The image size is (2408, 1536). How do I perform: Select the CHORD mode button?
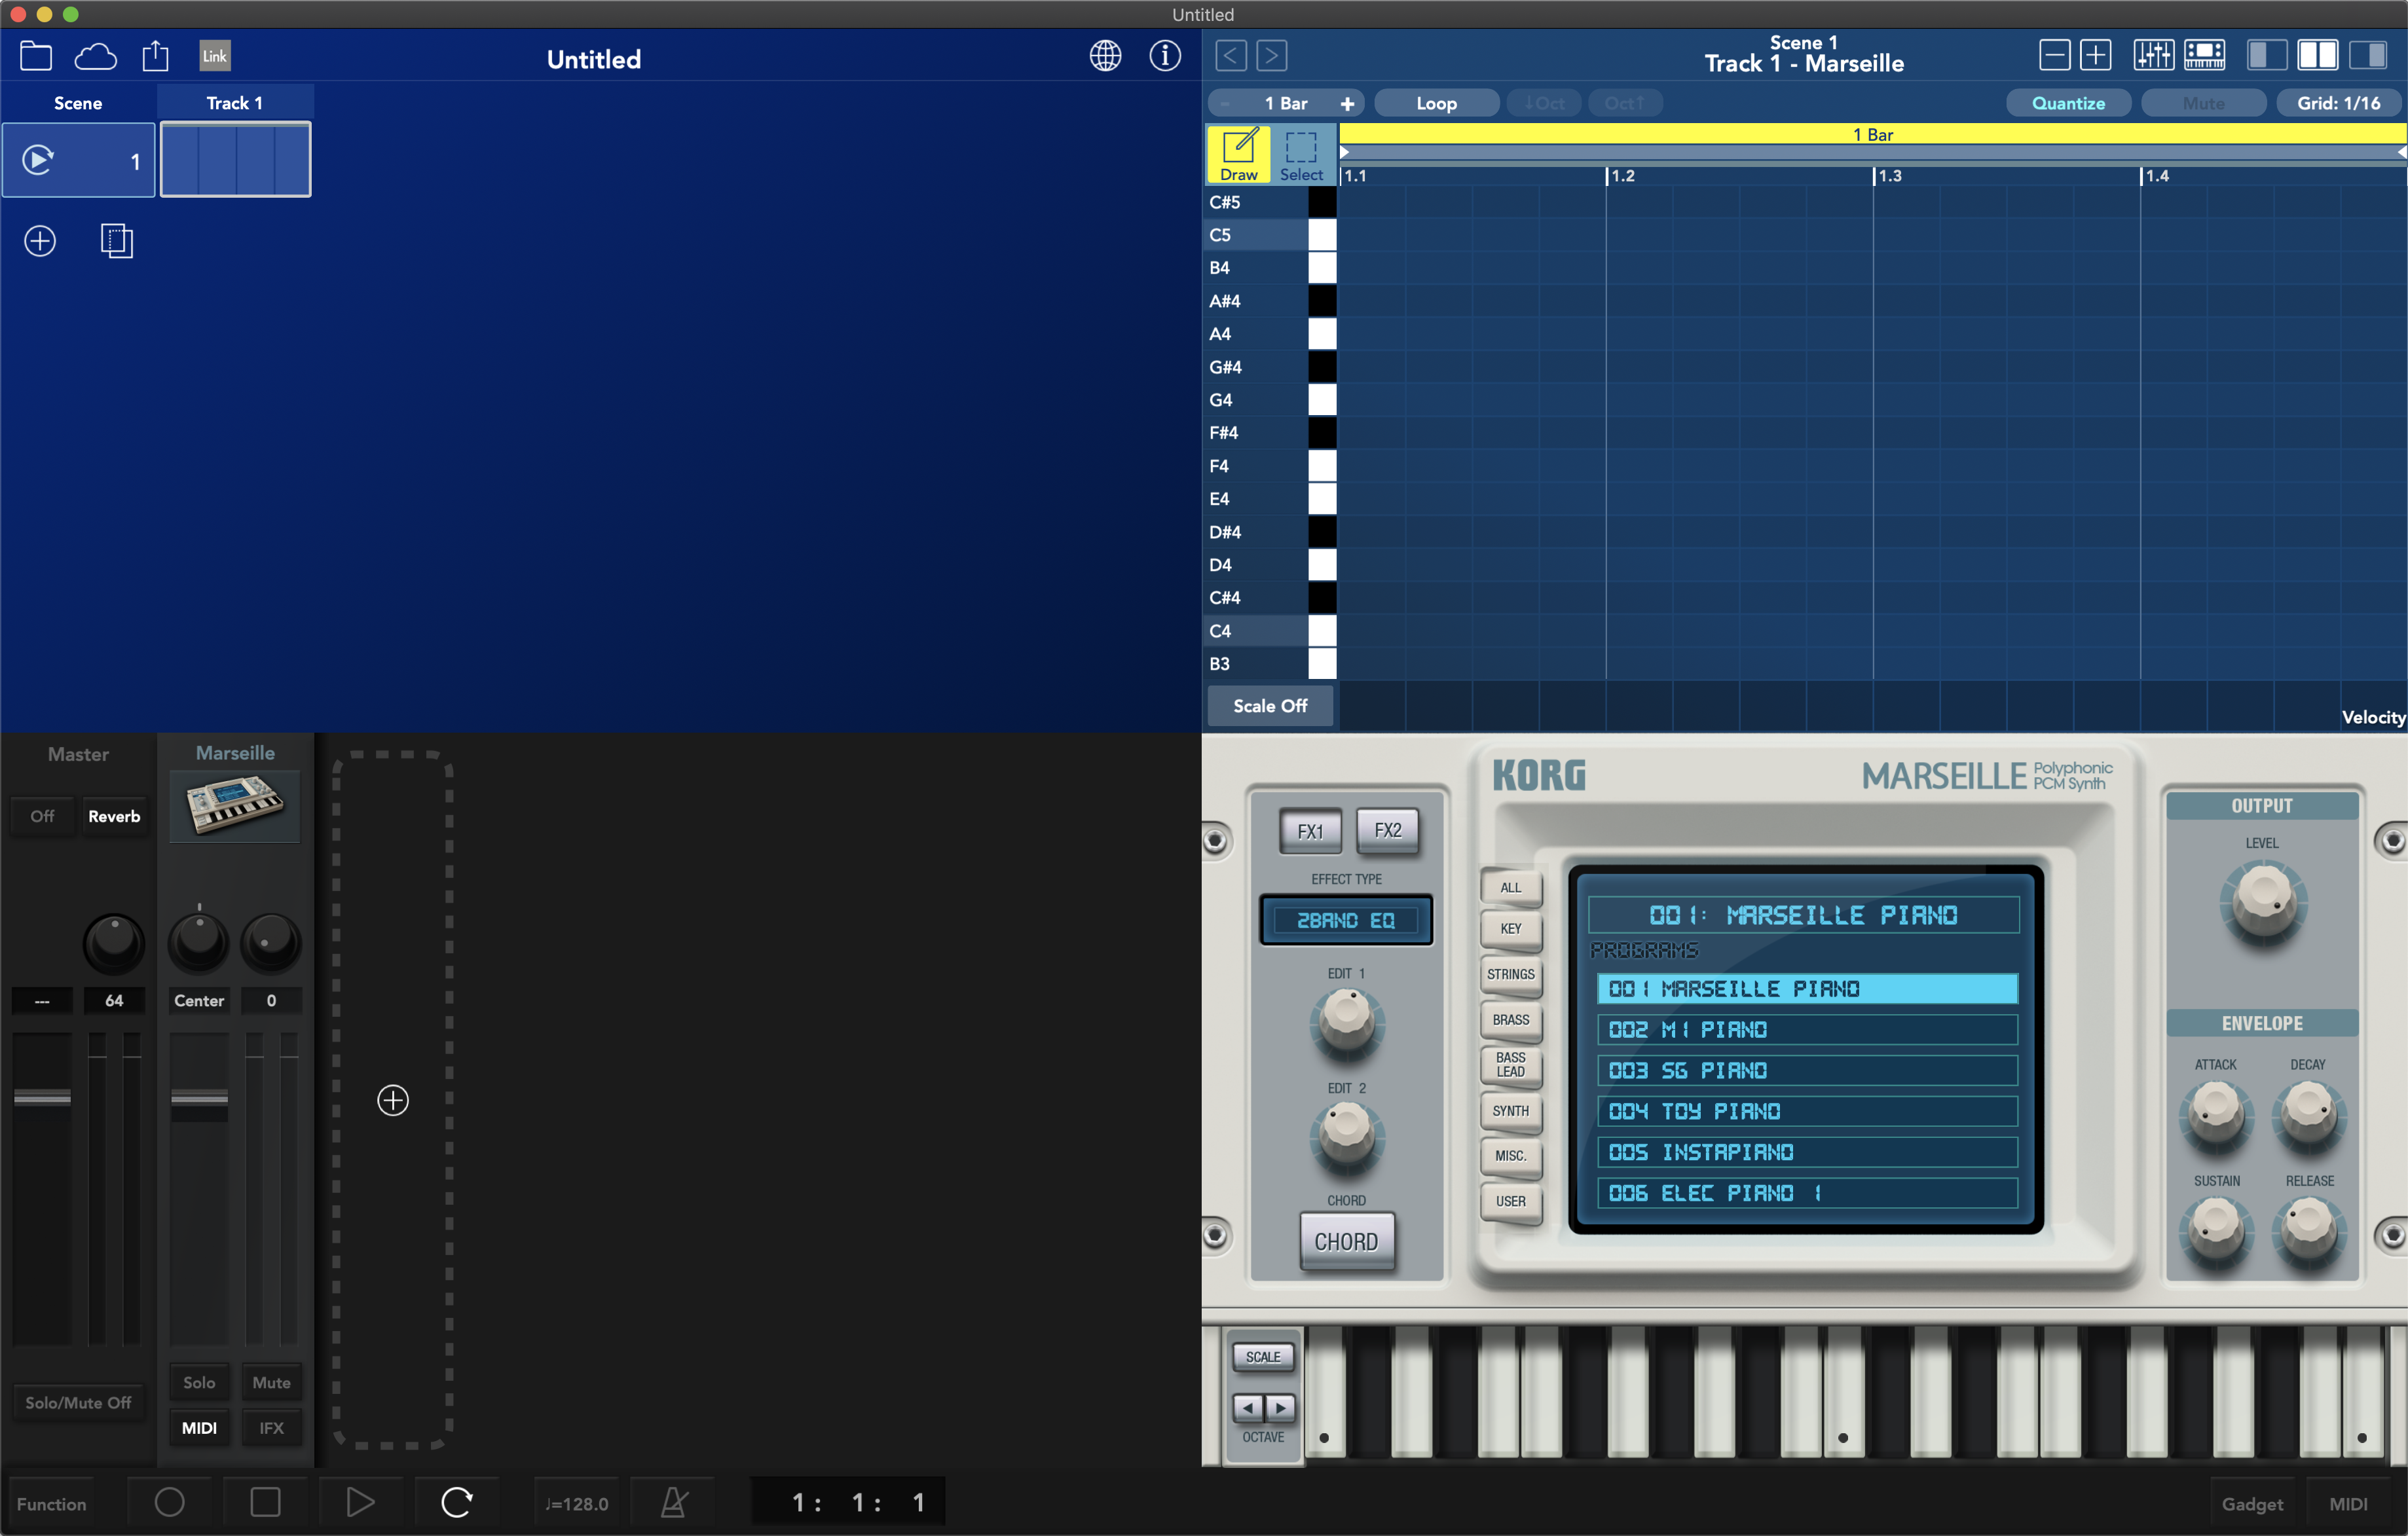point(1346,1241)
